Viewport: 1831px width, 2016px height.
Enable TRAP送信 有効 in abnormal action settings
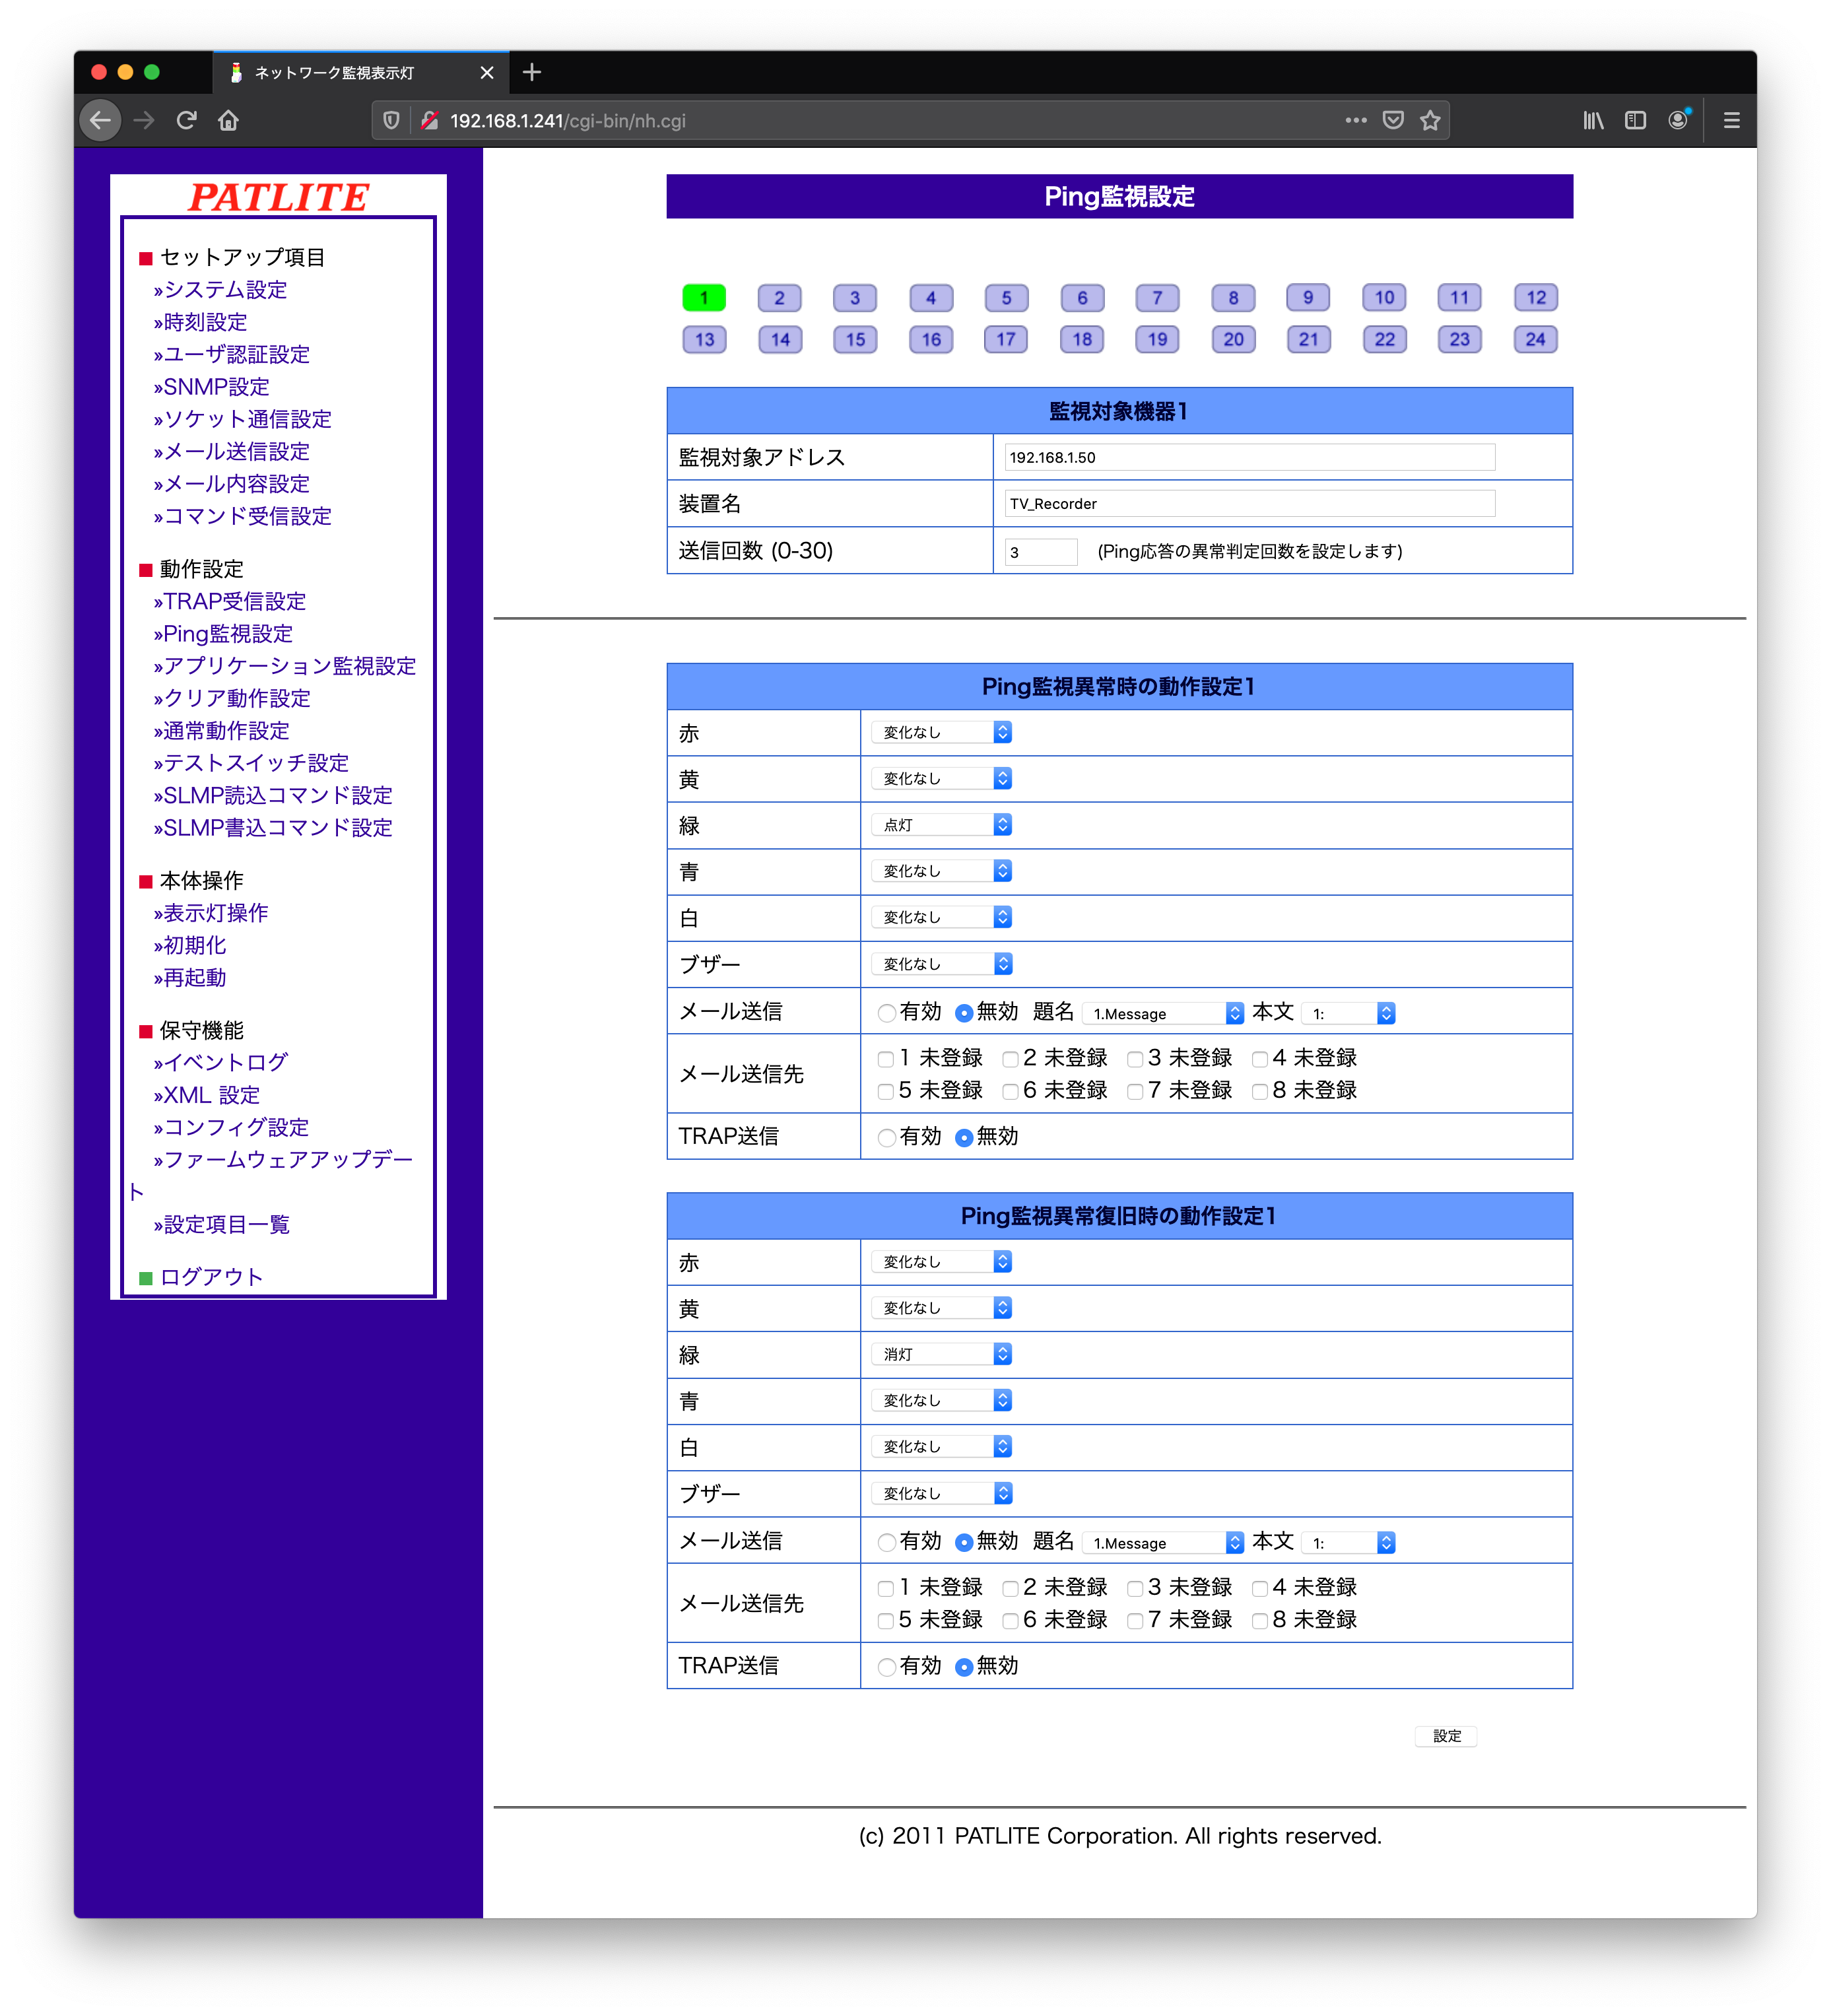tap(886, 1138)
